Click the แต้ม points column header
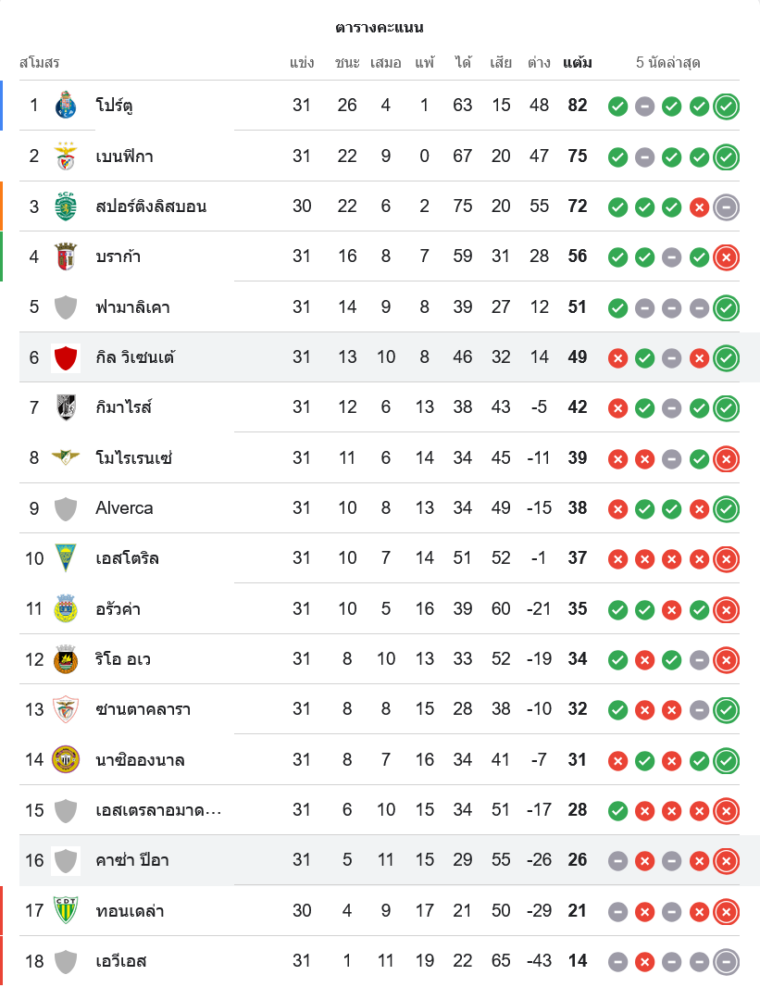This screenshot has width=760, height=1000. (x=577, y=62)
